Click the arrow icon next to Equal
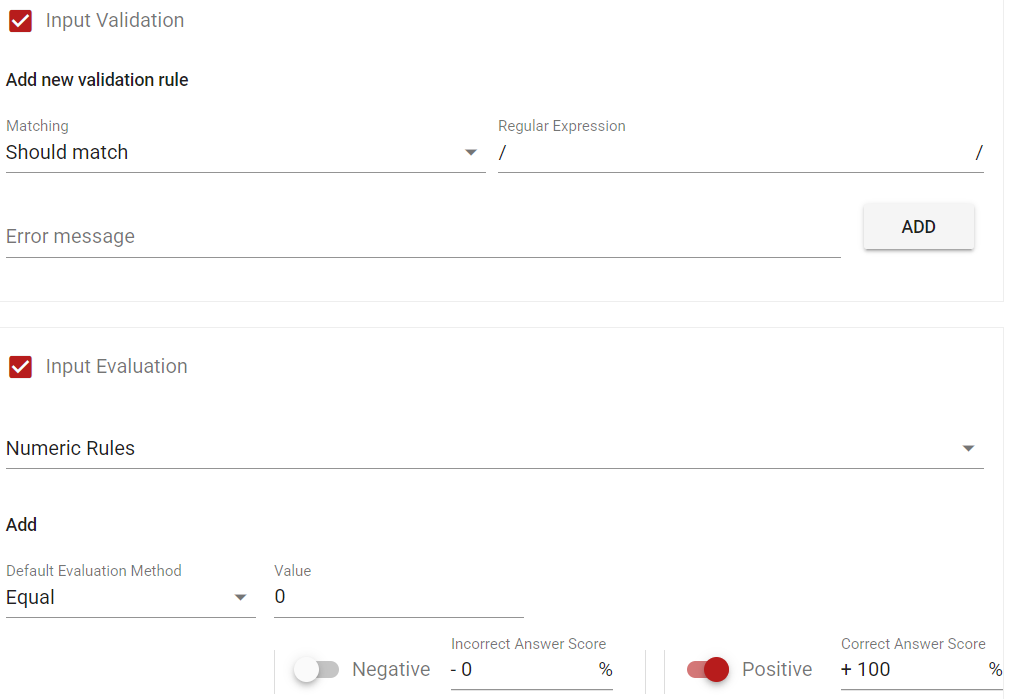The width and height of the screenshot is (1013, 699). 240,598
